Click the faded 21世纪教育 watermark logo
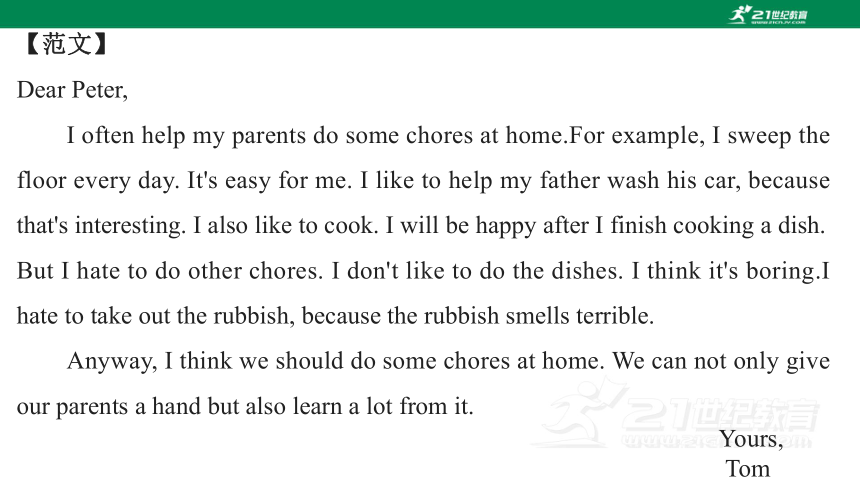 pos(677,415)
